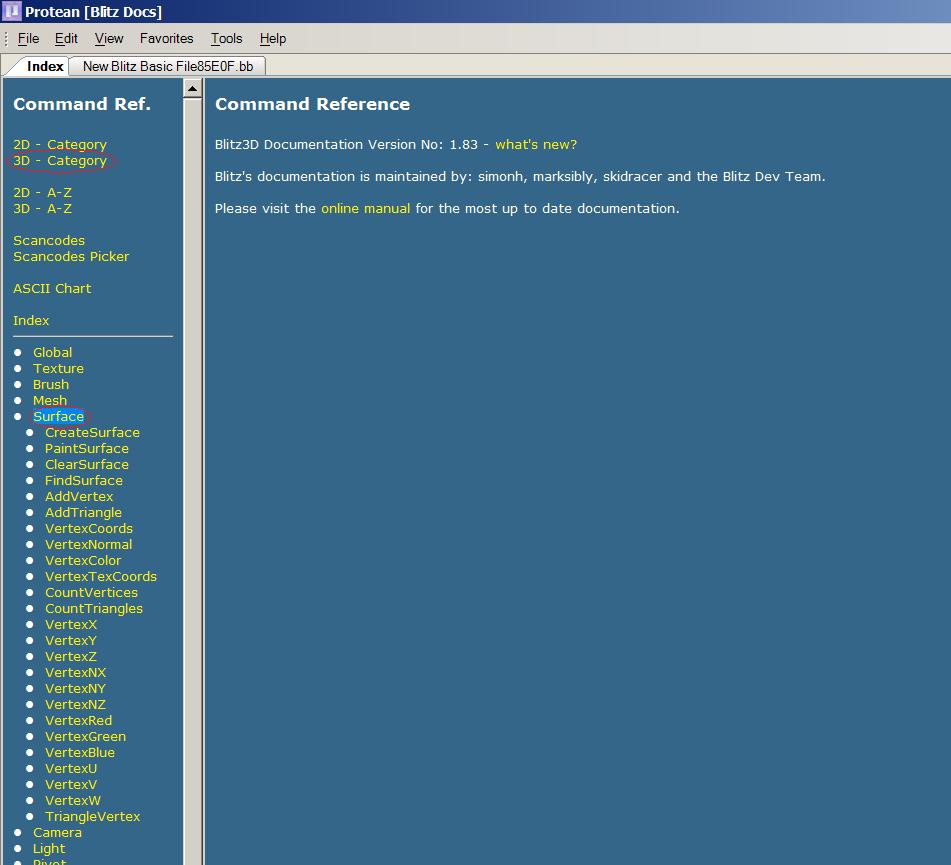The width and height of the screenshot is (951, 865).
Task: Open the 3D - A-Z command list
Action: pyautogui.click(x=42, y=208)
